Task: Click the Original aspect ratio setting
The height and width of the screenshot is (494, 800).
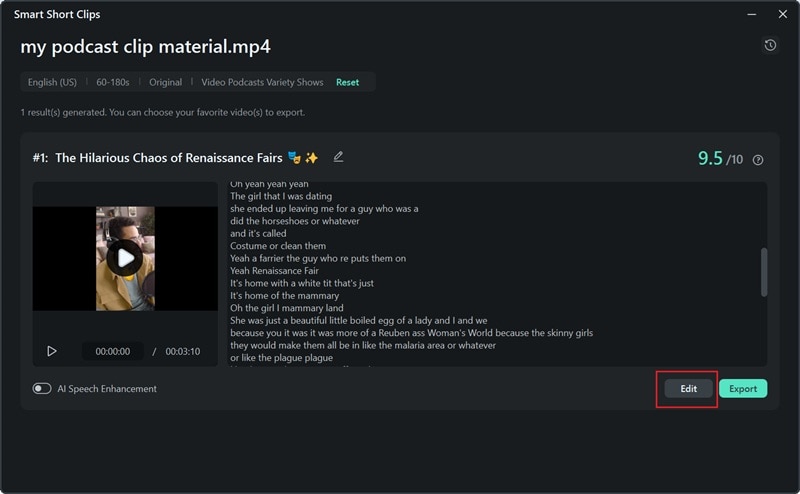Action: point(166,82)
